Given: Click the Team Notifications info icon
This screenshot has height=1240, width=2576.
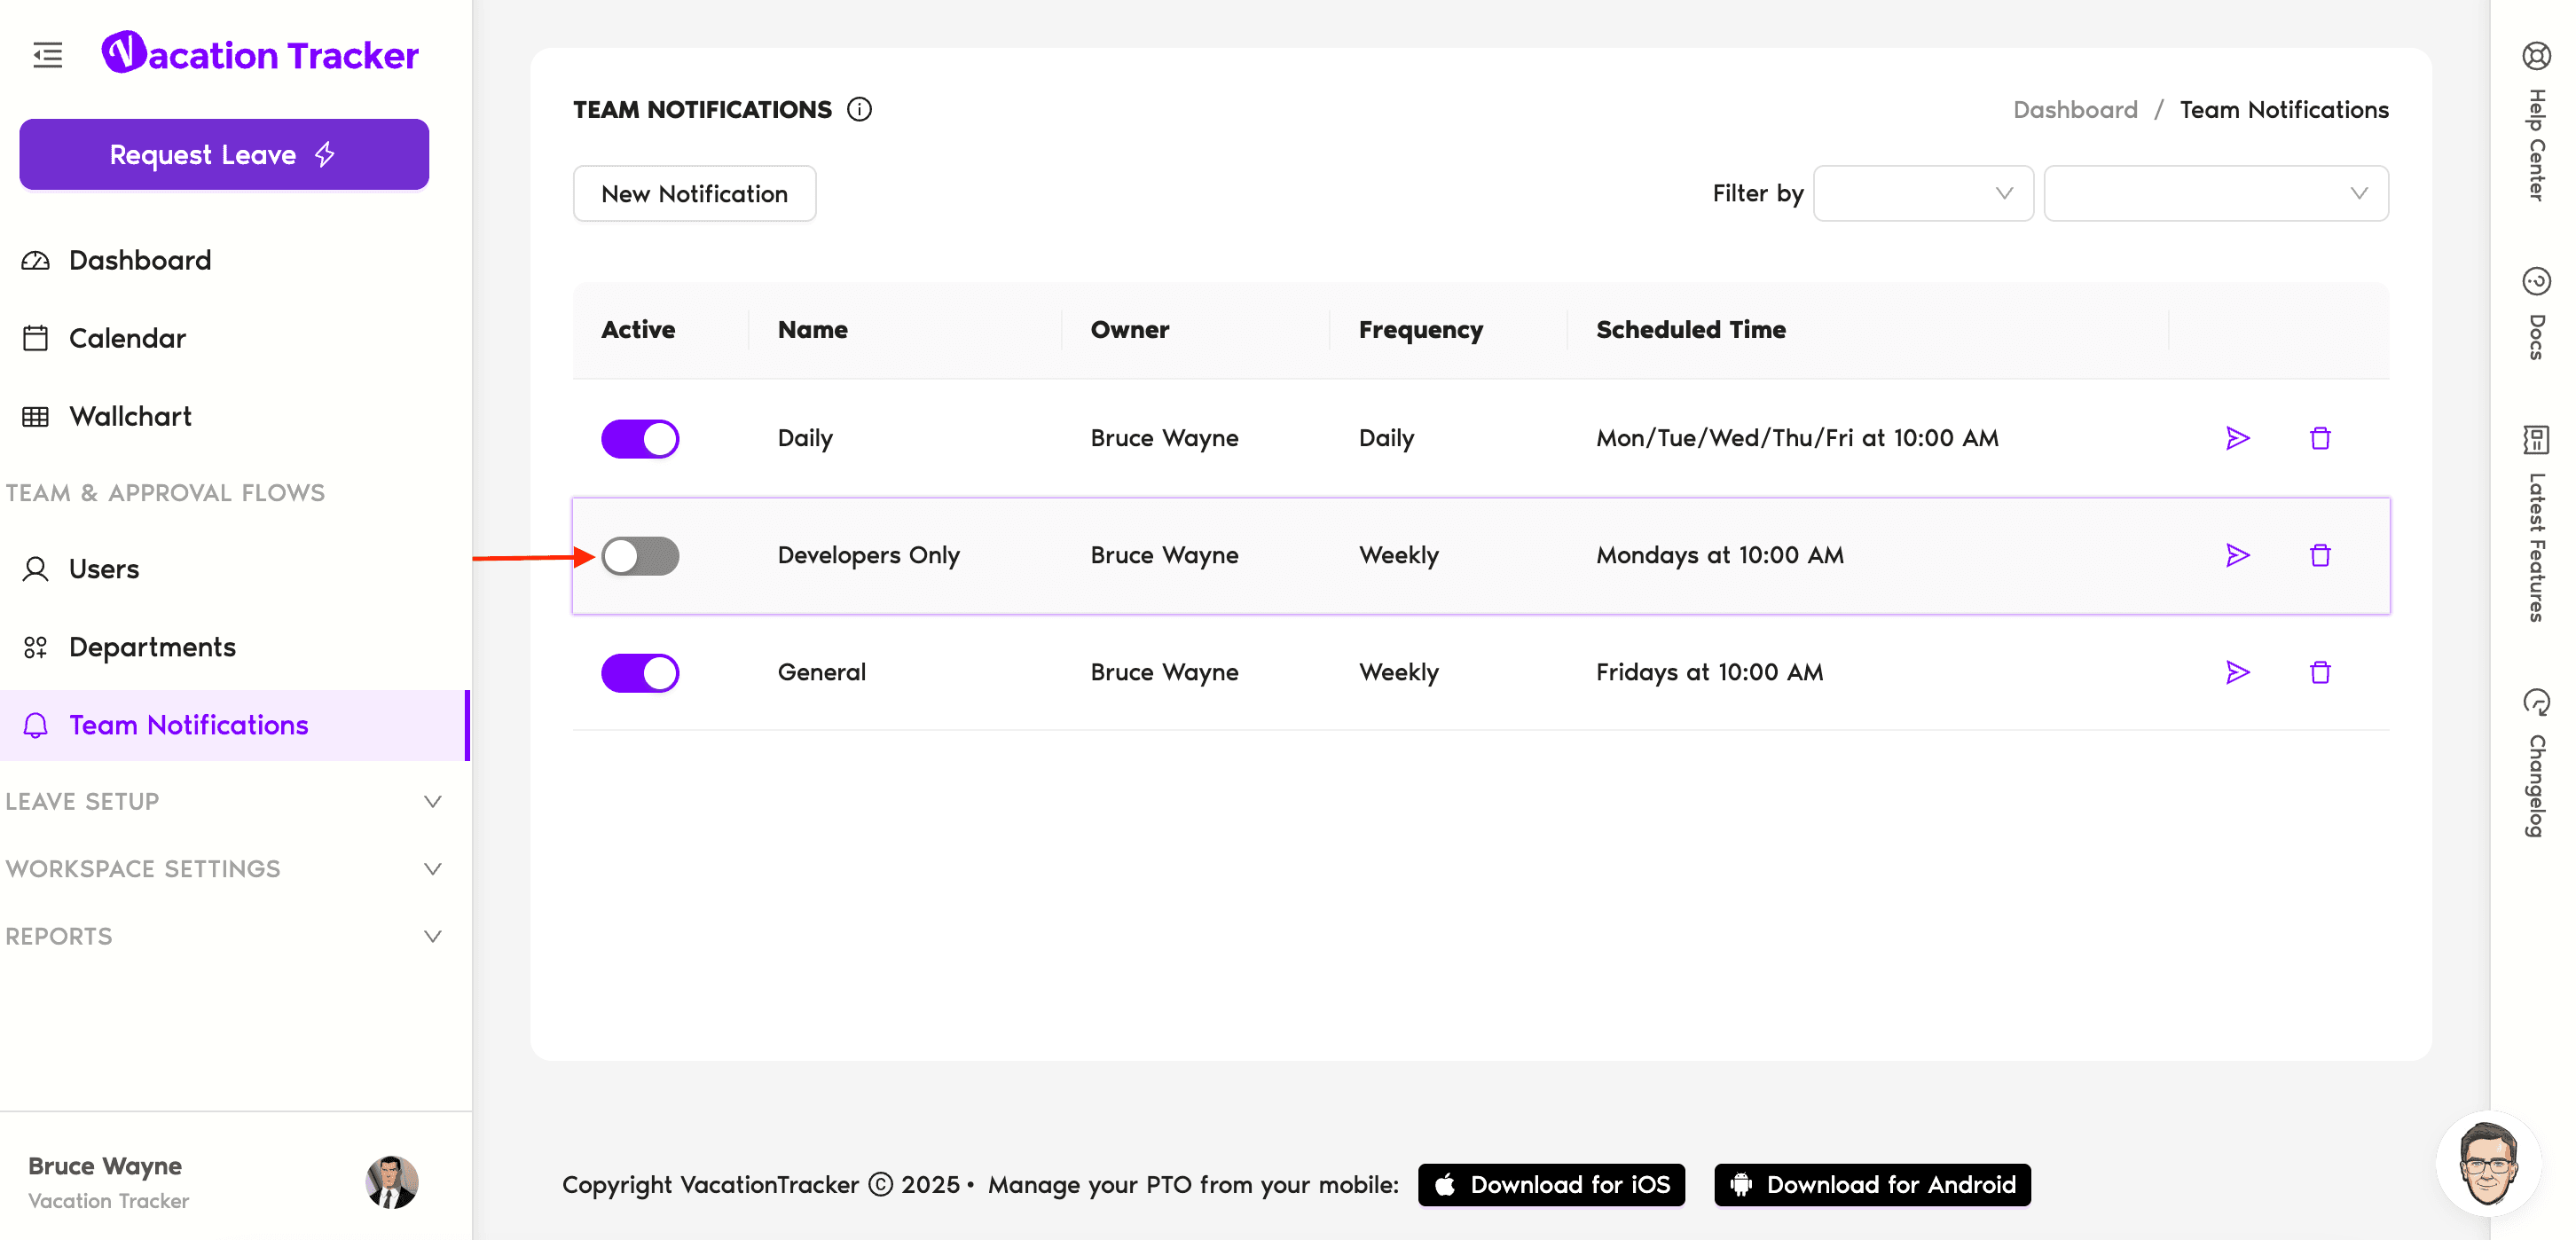Looking at the screenshot, I should click(x=859, y=109).
